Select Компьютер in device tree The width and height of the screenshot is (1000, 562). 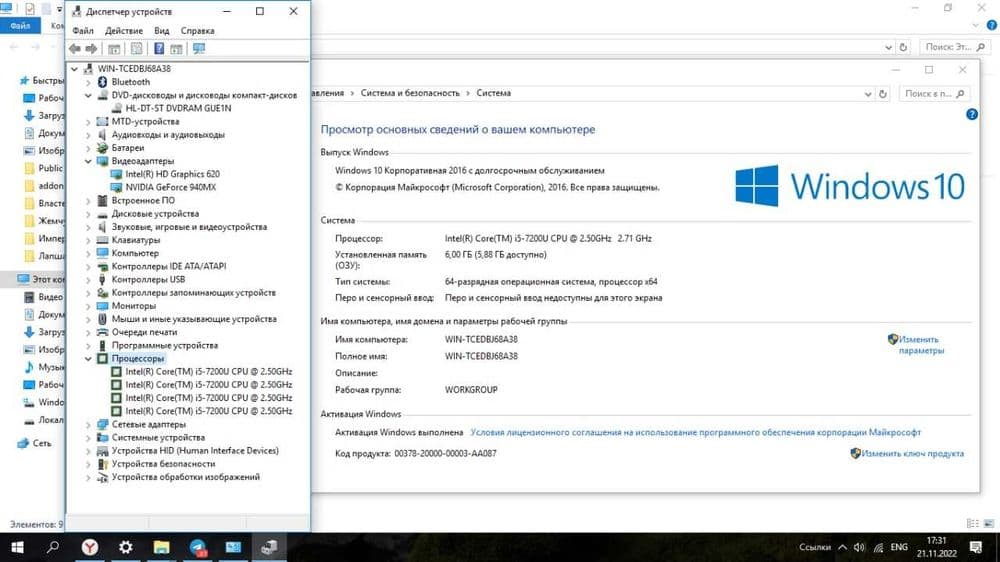[135, 253]
